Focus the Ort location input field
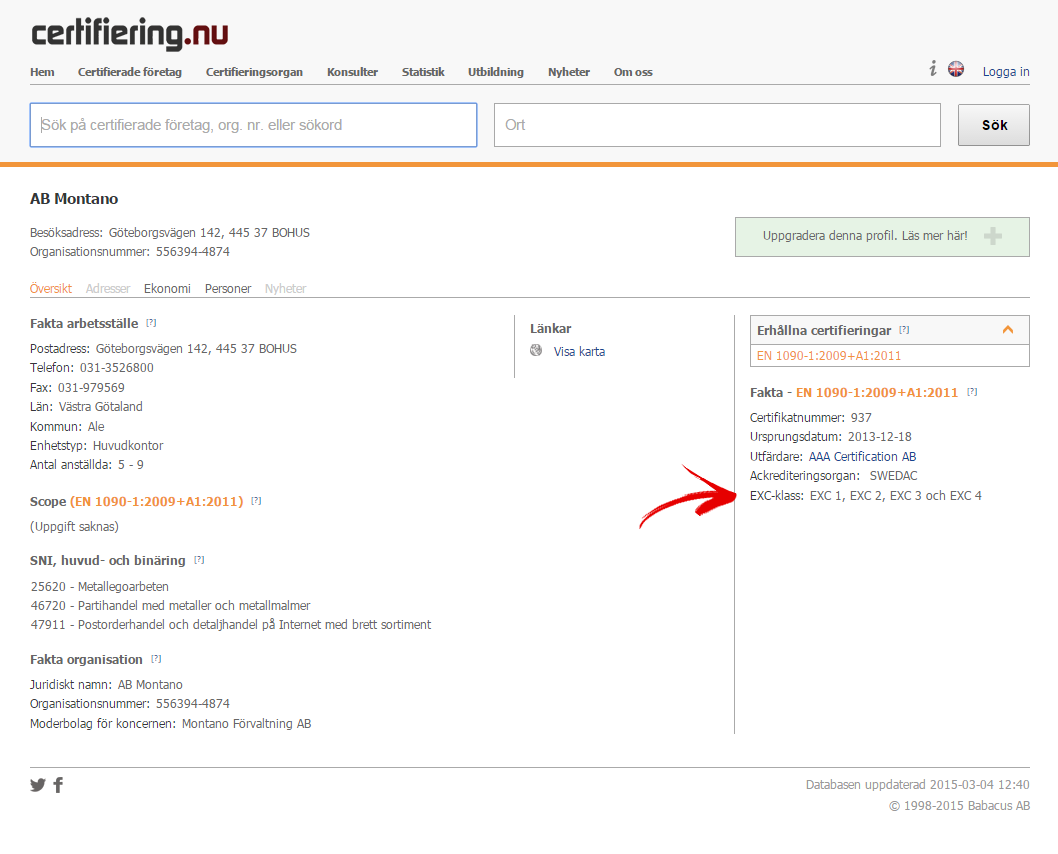The width and height of the screenshot is (1058, 854). click(x=717, y=125)
